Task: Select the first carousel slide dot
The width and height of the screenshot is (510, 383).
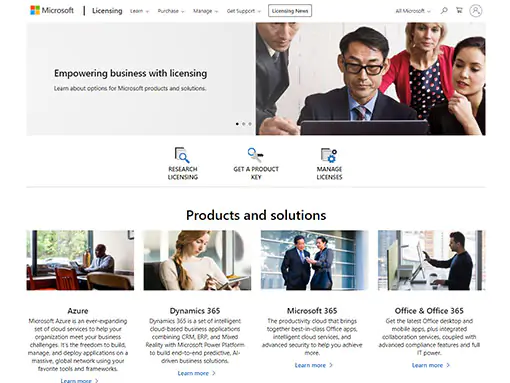Action: point(237,124)
